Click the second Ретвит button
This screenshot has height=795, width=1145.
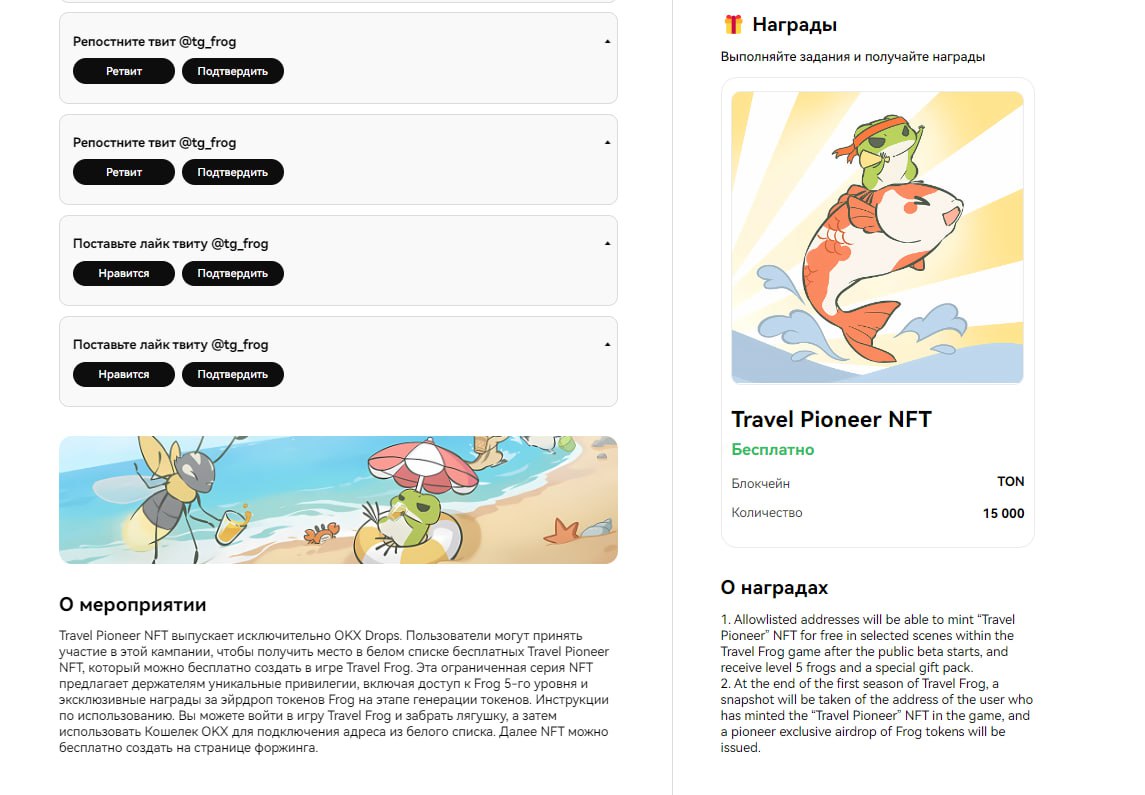tap(123, 172)
